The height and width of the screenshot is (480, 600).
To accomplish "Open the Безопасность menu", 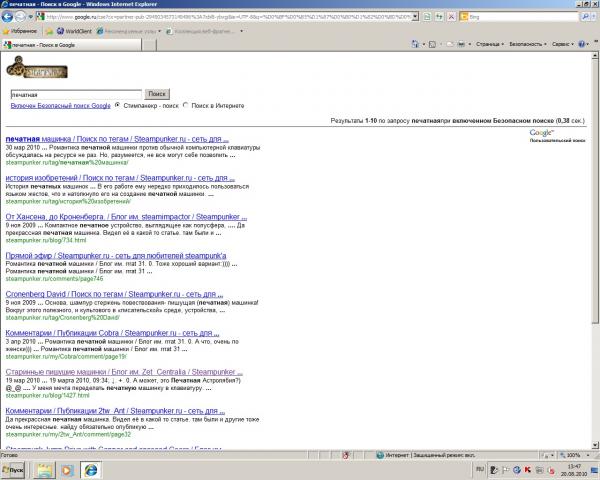I will pyautogui.click(x=528, y=44).
